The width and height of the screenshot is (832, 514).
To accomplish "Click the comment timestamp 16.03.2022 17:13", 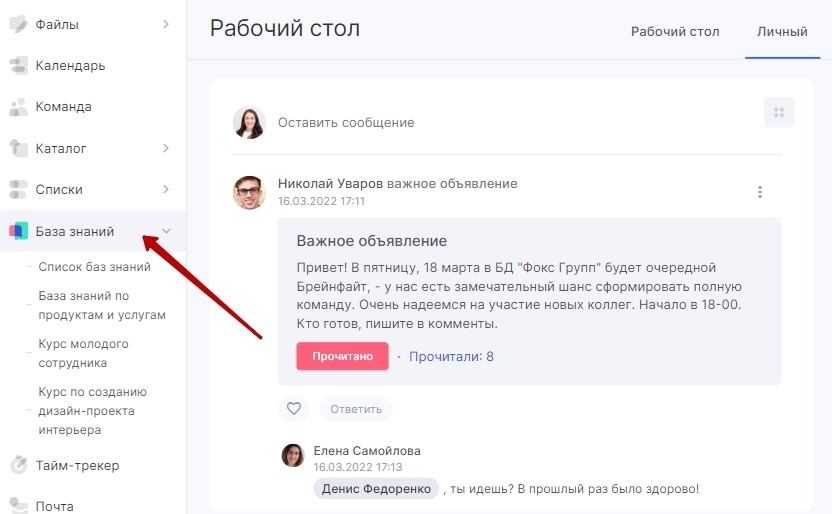I will [x=358, y=467].
